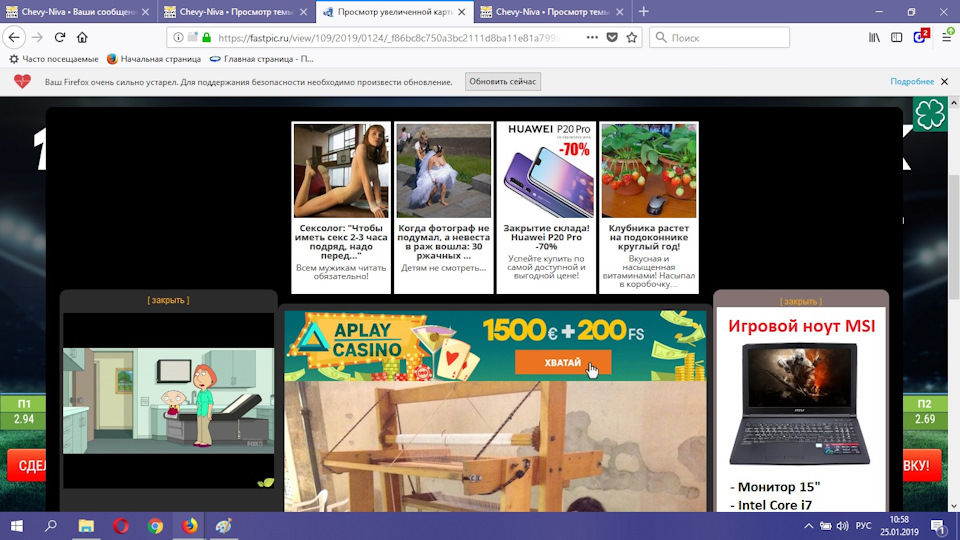
Task: Go forward with the arrow button
Action: pos(37,37)
